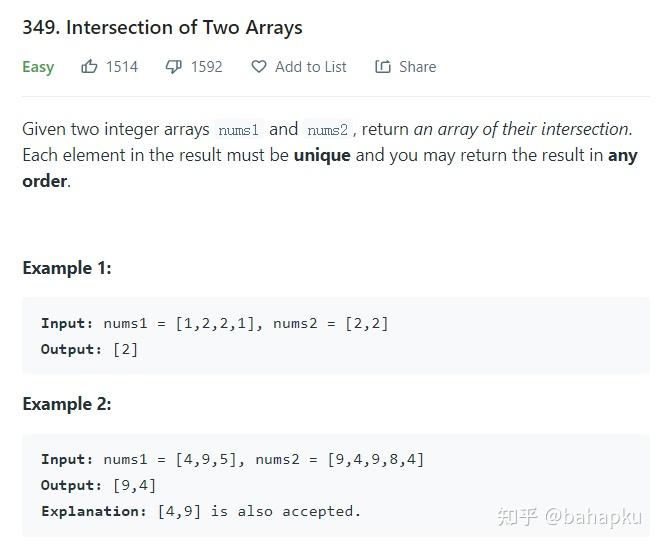Click the Example 1 Output [2] line
Screen dimensions: 660x548
coord(90,349)
